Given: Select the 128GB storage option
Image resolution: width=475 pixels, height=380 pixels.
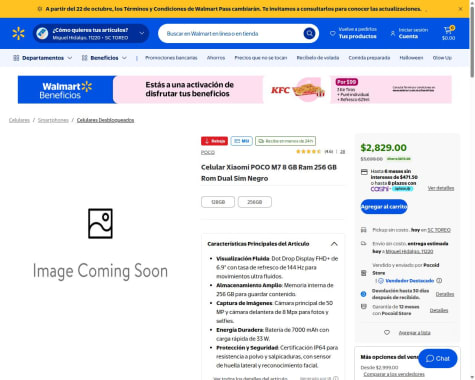Looking at the screenshot, I should point(218,202).
